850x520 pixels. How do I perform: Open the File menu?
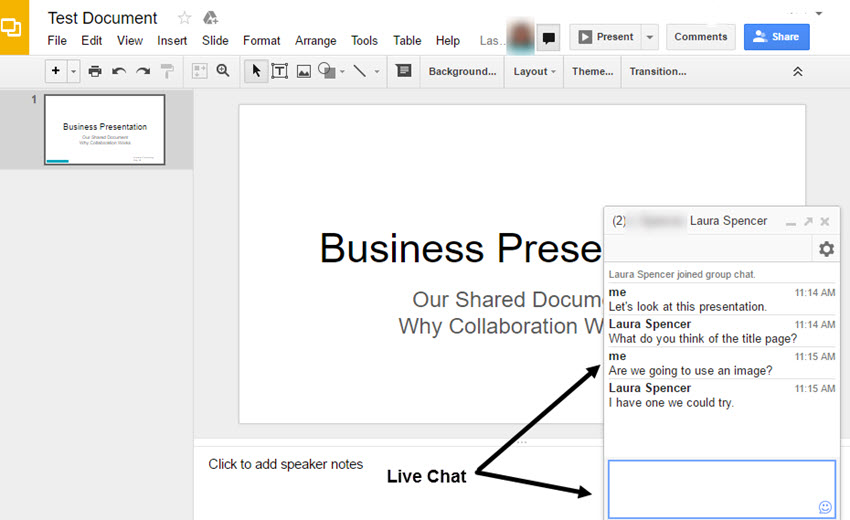pyautogui.click(x=57, y=41)
